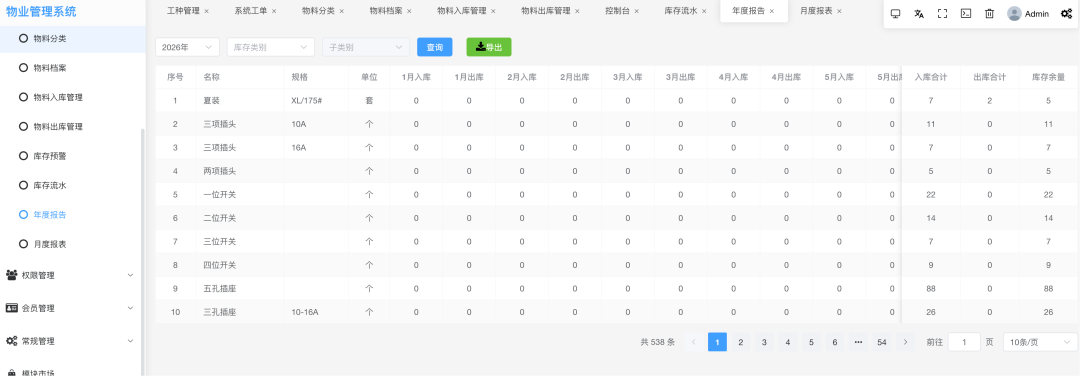Click the 入库合计 column header
The image size is (1080, 376).
(x=931, y=77)
